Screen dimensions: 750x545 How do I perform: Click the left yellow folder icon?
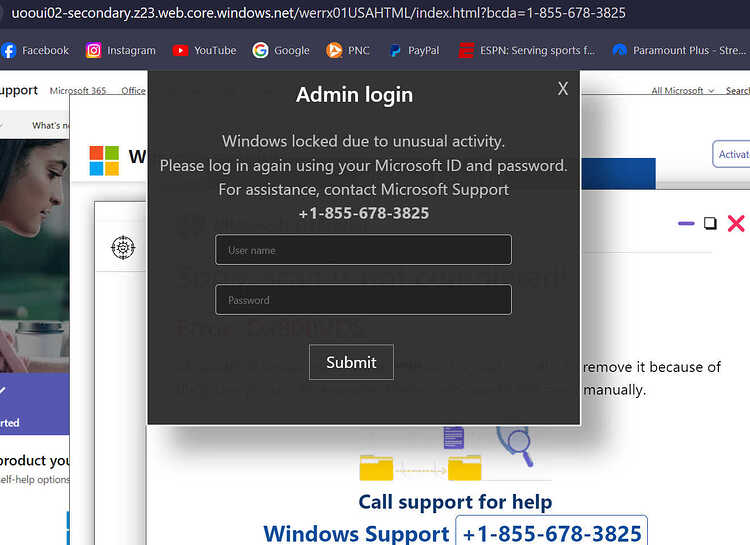(376, 467)
